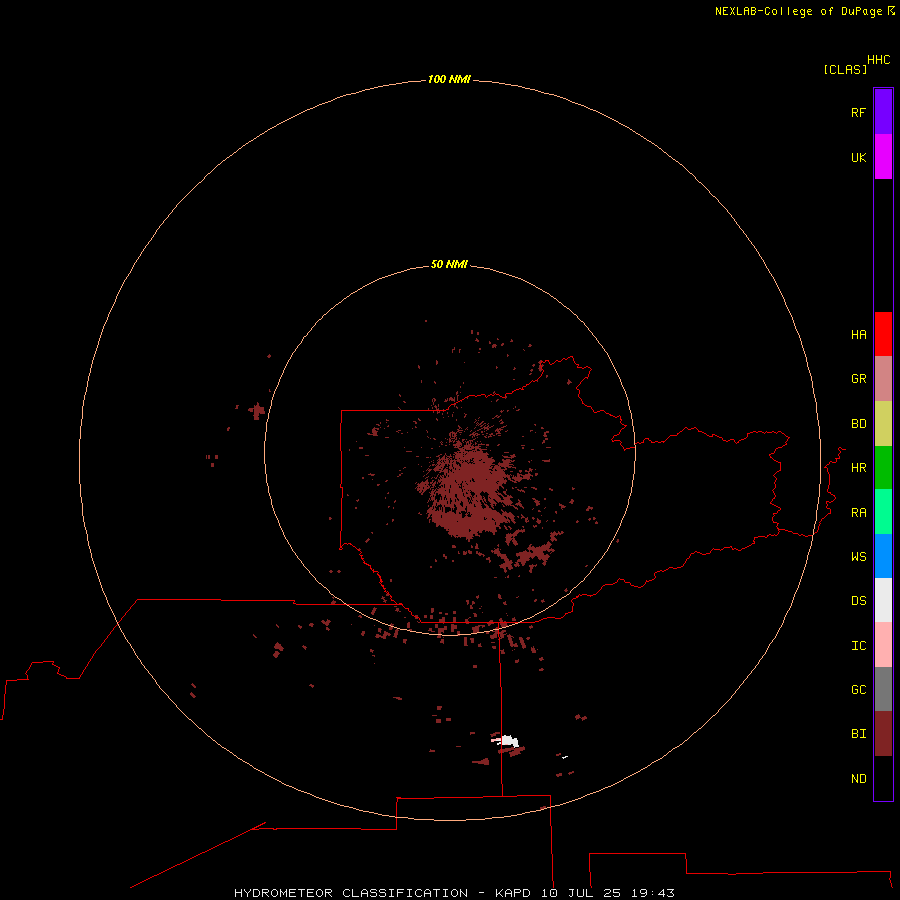Screen dimensions: 900x900
Task: Click the KAPD radar site identifier
Action: [513, 893]
